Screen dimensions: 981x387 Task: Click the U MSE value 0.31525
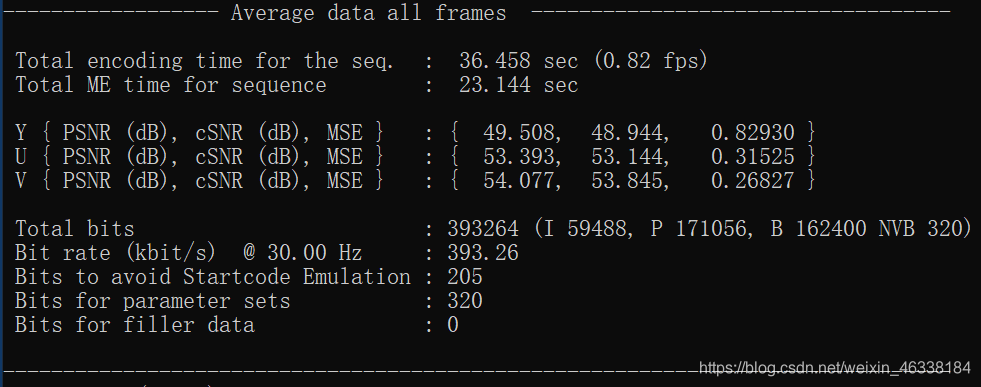(x=753, y=156)
